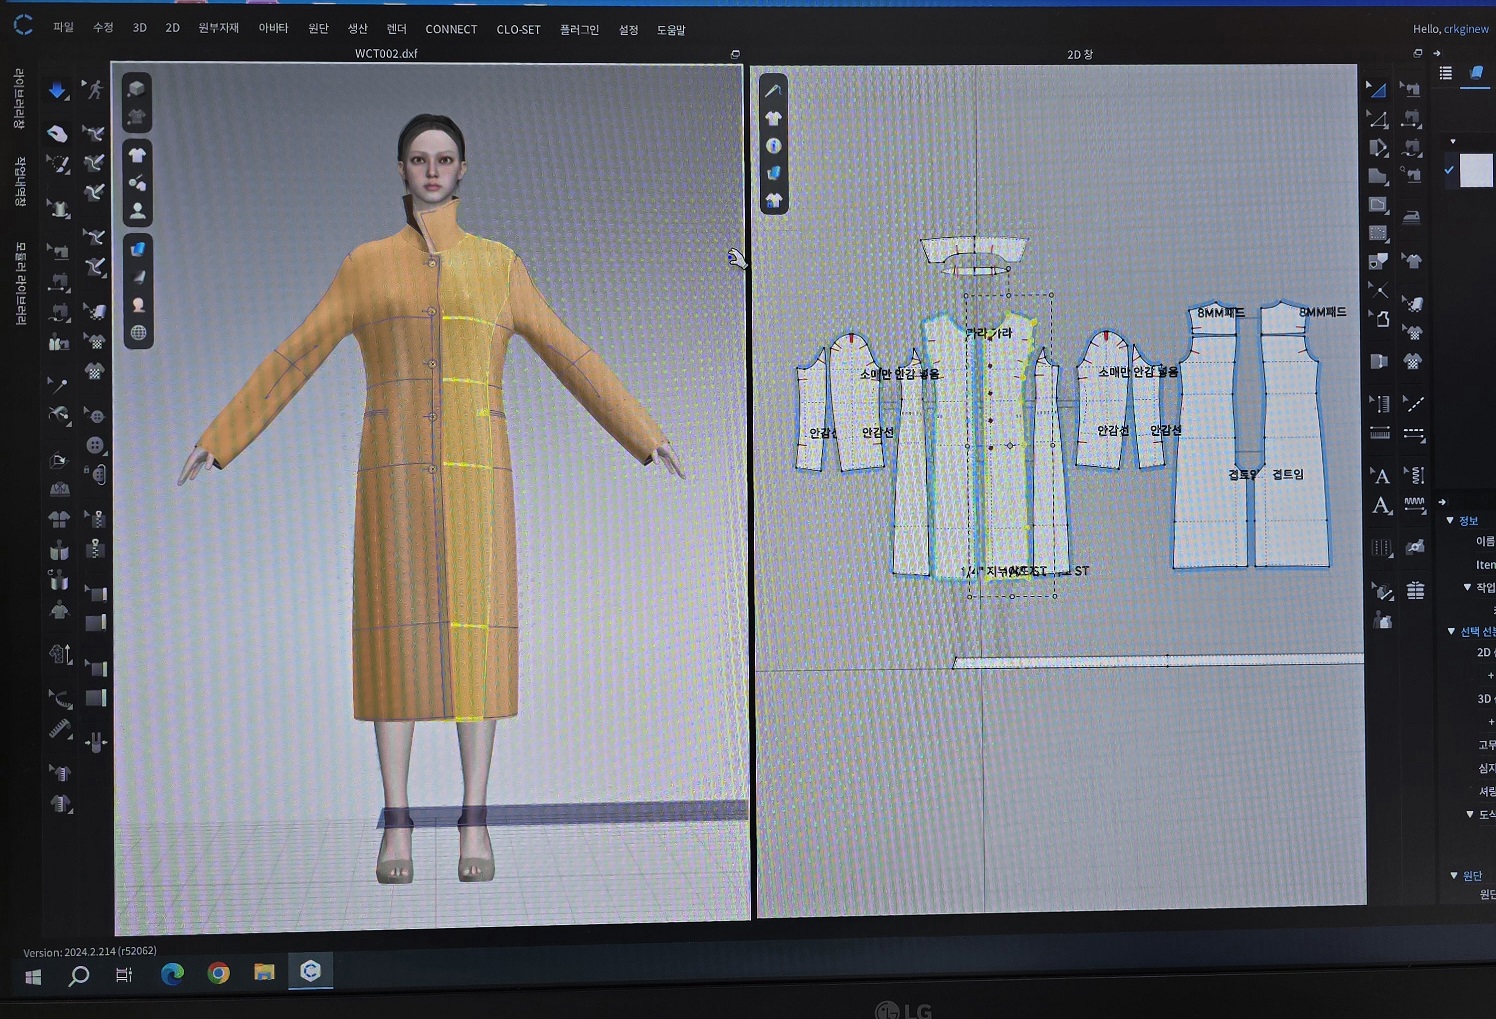Click the 2D pattern text 'A' tool
Image resolution: width=1496 pixels, height=1019 pixels.
pyautogui.click(x=1380, y=476)
